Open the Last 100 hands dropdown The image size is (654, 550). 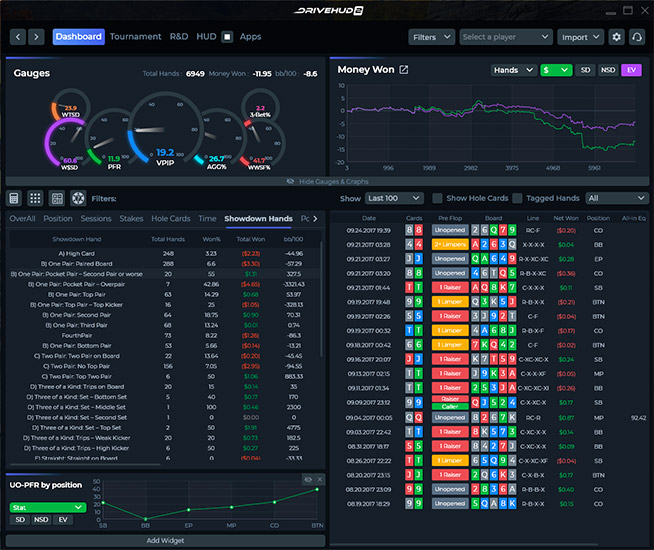[x=394, y=198]
